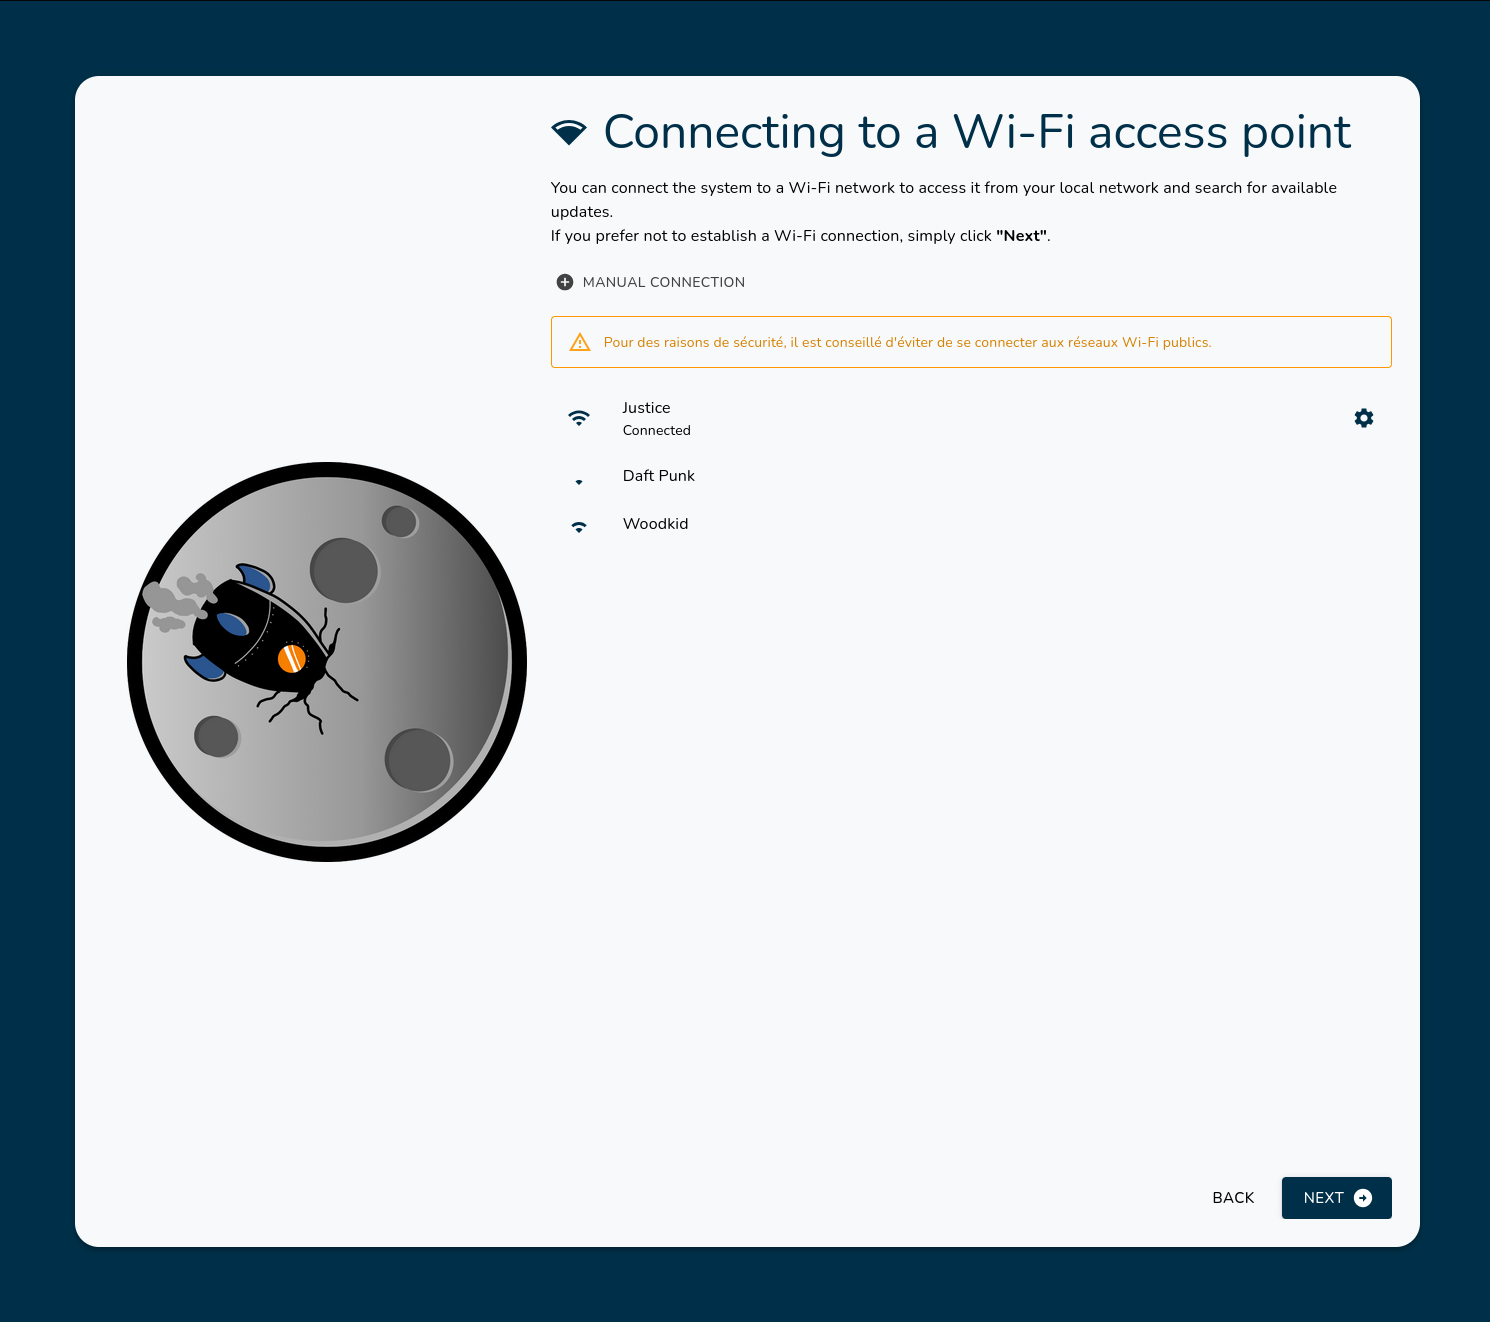The height and width of the screenshot is (1322, 1490).
Task: Click the plus icon next to MANUAL CONNECTION
Action: click(x=565, y=282)
